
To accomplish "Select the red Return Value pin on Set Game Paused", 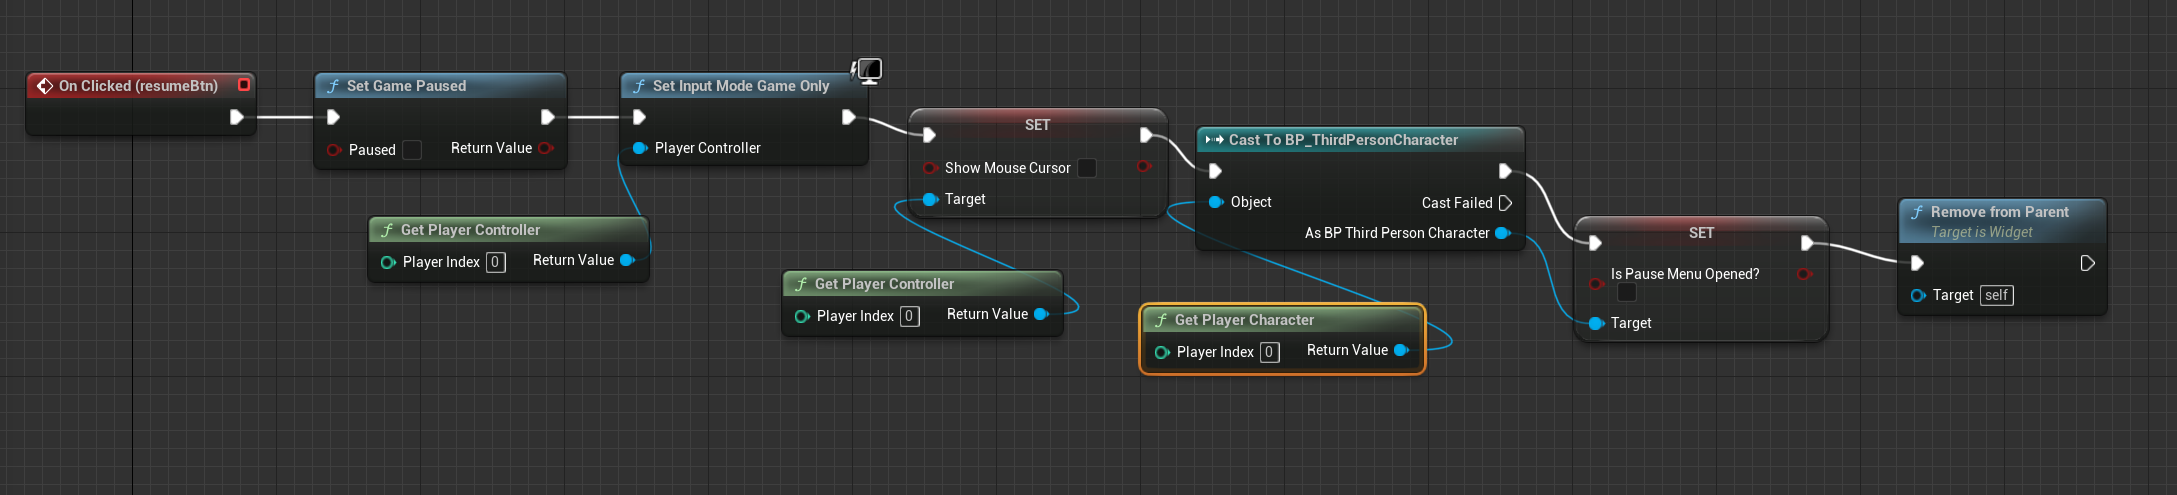I will coord(545,148).
